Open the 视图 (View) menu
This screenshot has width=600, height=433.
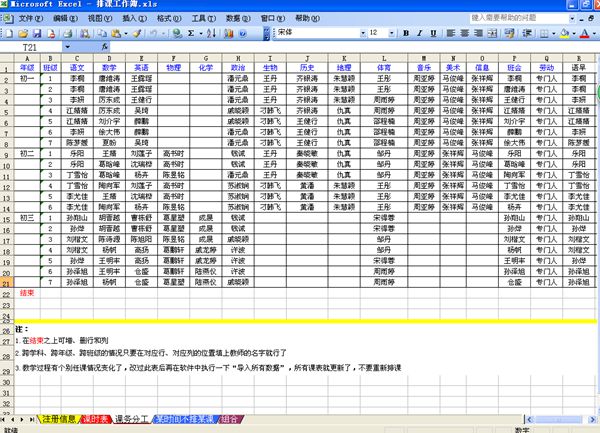click(x=99, y=18)
